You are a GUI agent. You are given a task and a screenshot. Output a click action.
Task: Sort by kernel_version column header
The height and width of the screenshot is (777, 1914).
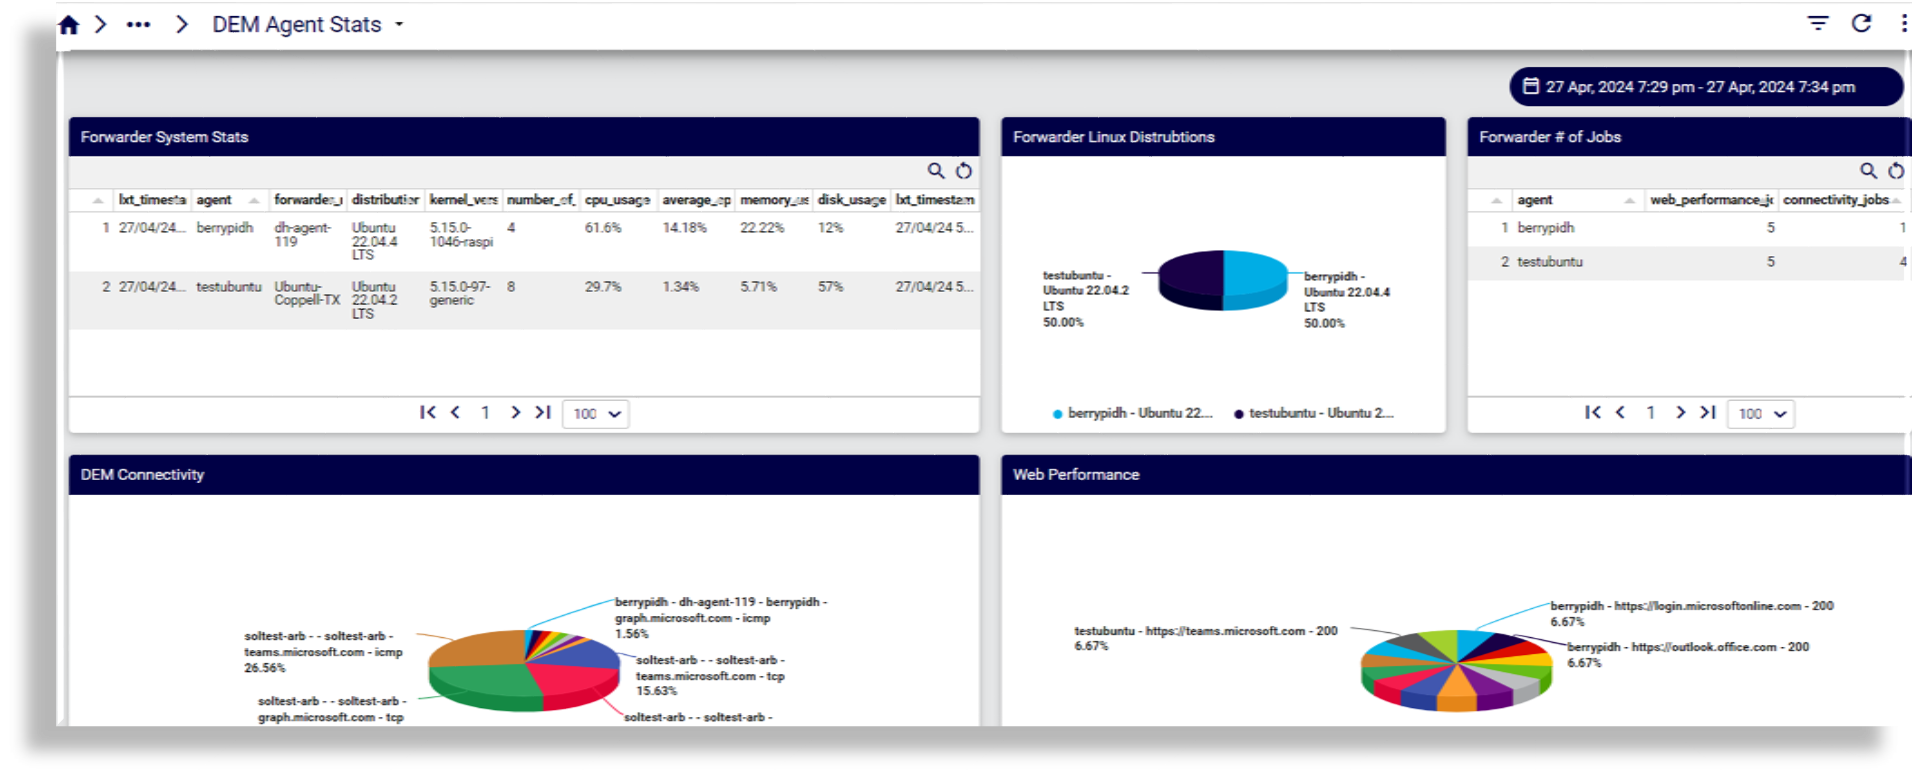(463, 200)
